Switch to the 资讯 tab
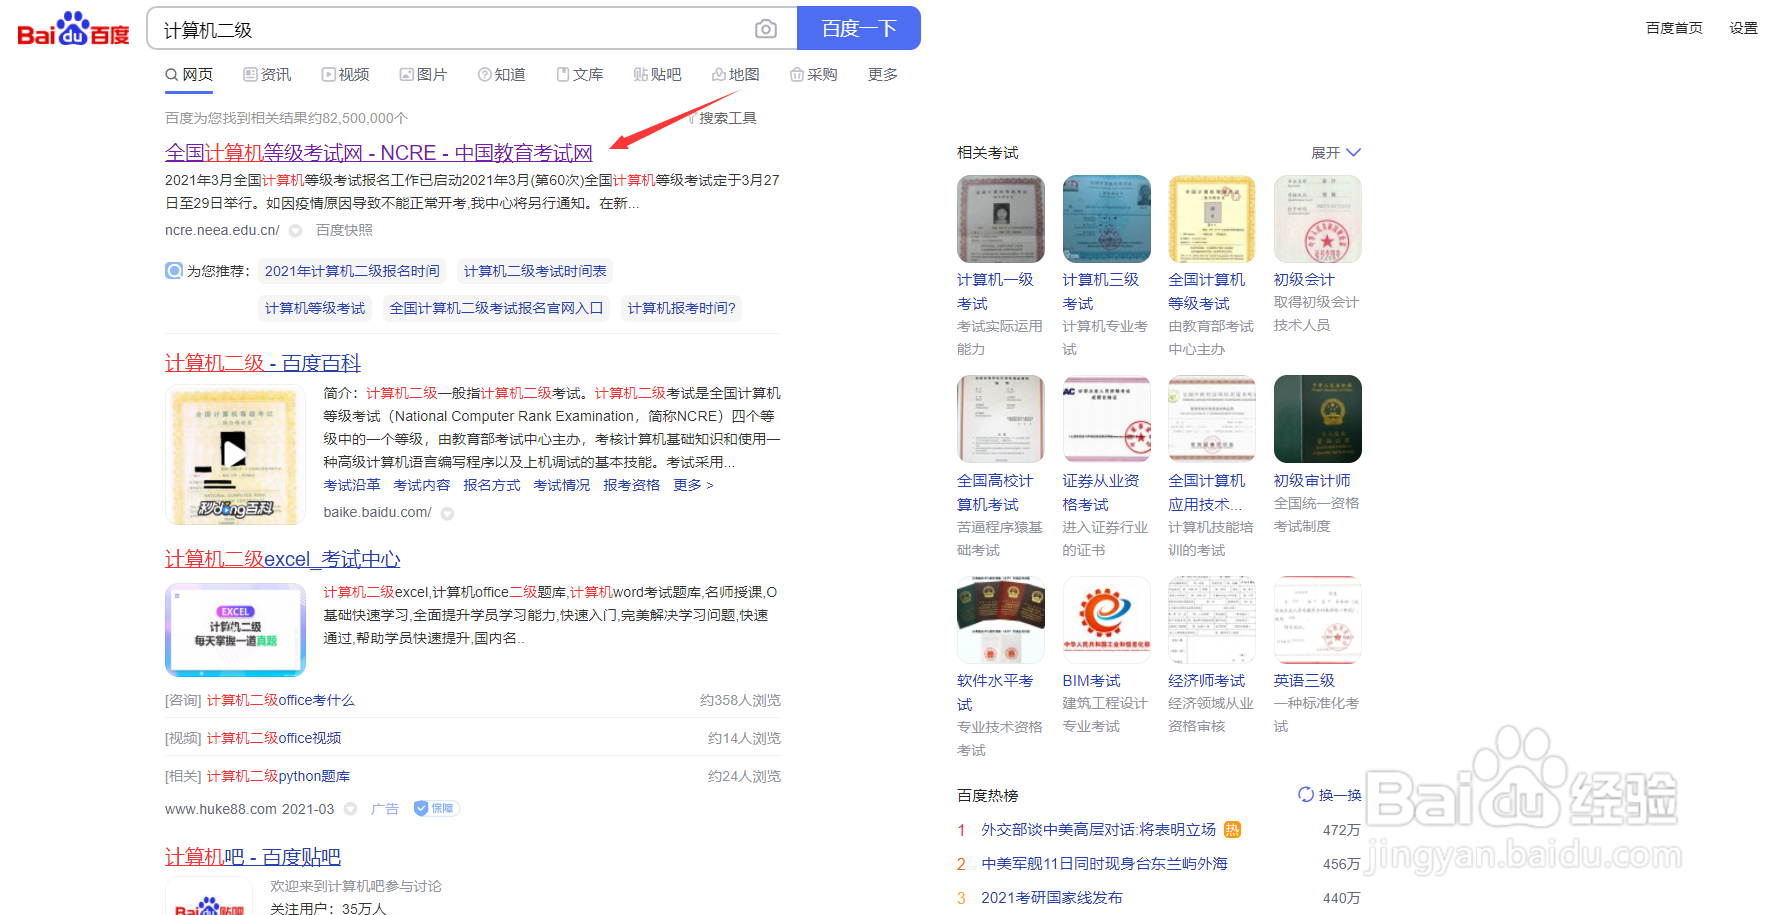Screen dimensions: 1778x915 coord(267,75)
